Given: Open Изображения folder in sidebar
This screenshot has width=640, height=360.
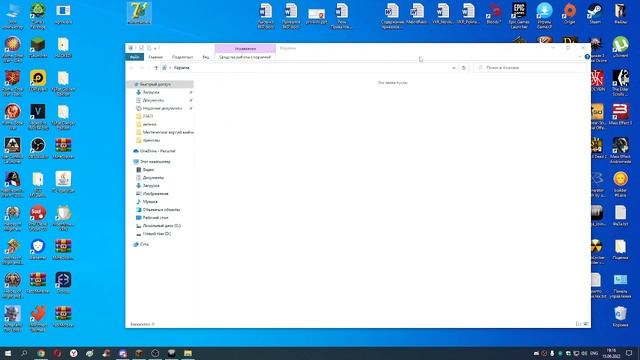Looking at the screenshot, I should [155, 193].
